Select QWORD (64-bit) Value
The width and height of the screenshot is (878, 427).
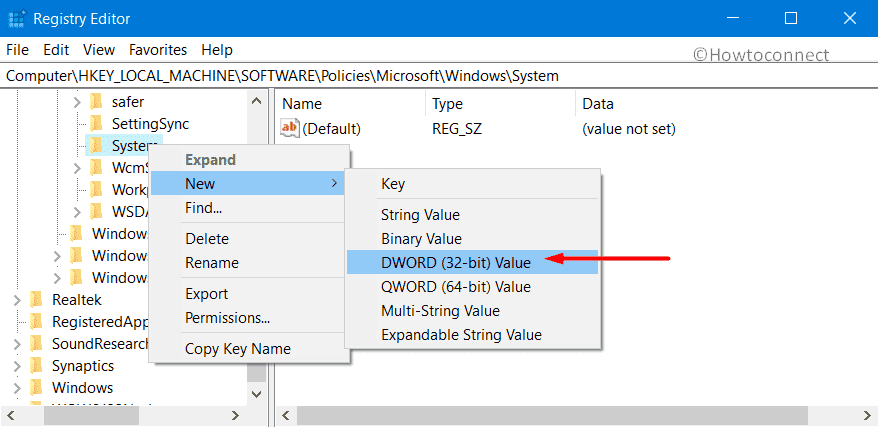(473, 287)
